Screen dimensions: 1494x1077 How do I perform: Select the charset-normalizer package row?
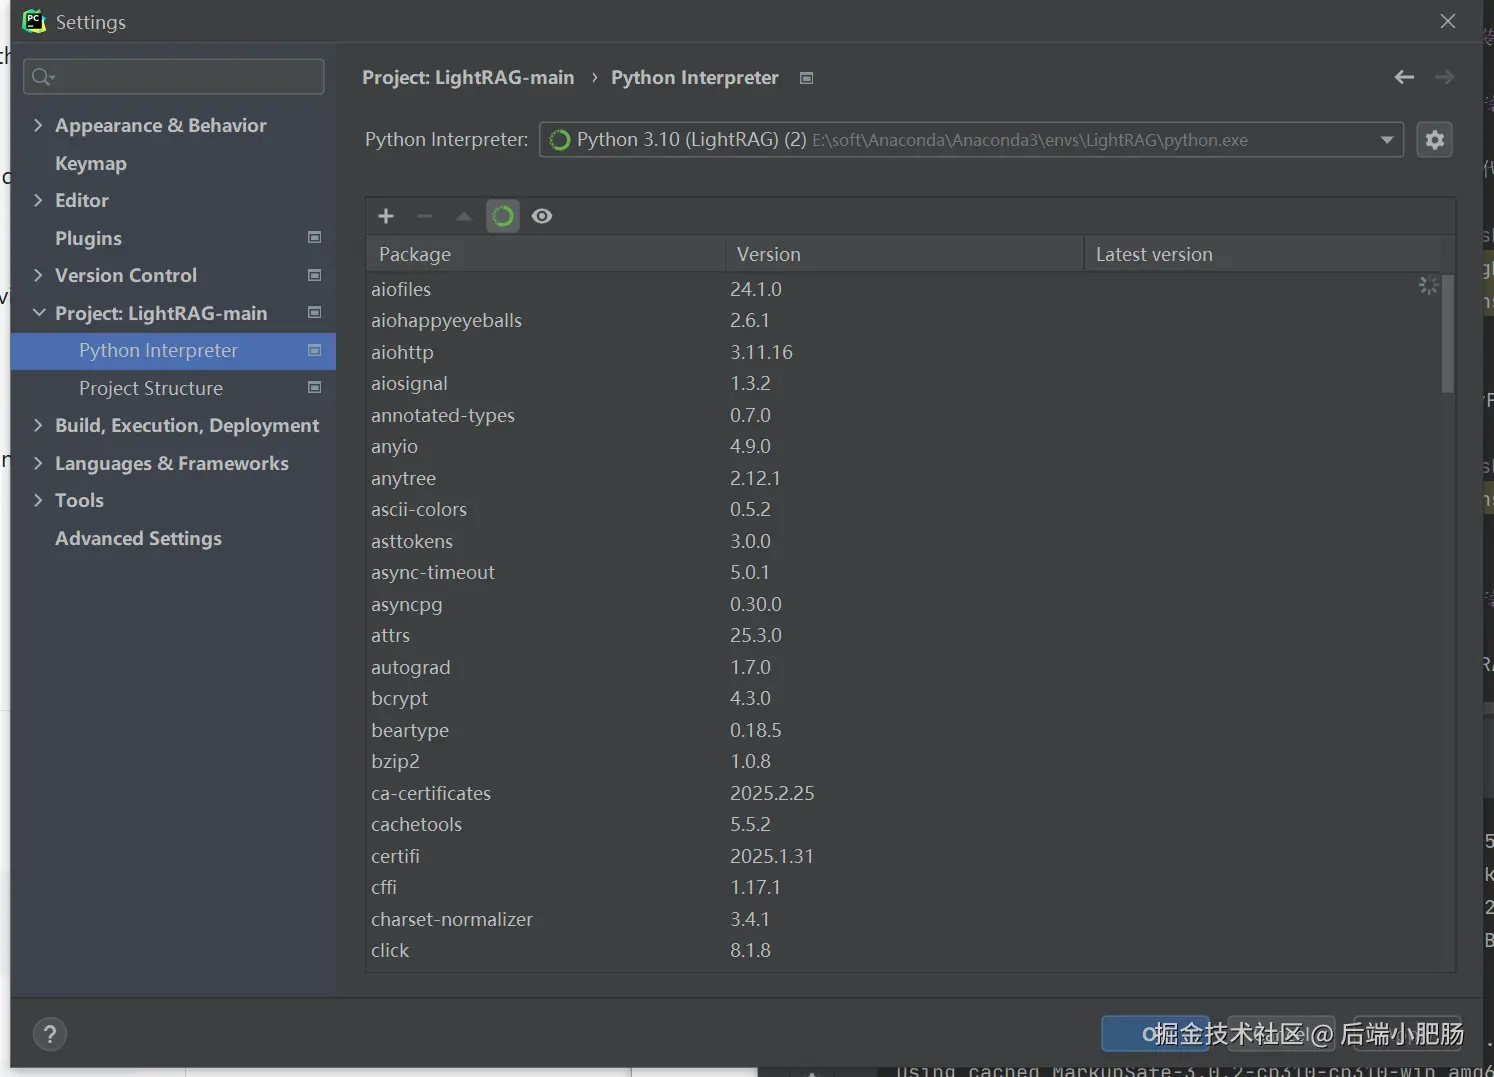click(x=904, y=919)
